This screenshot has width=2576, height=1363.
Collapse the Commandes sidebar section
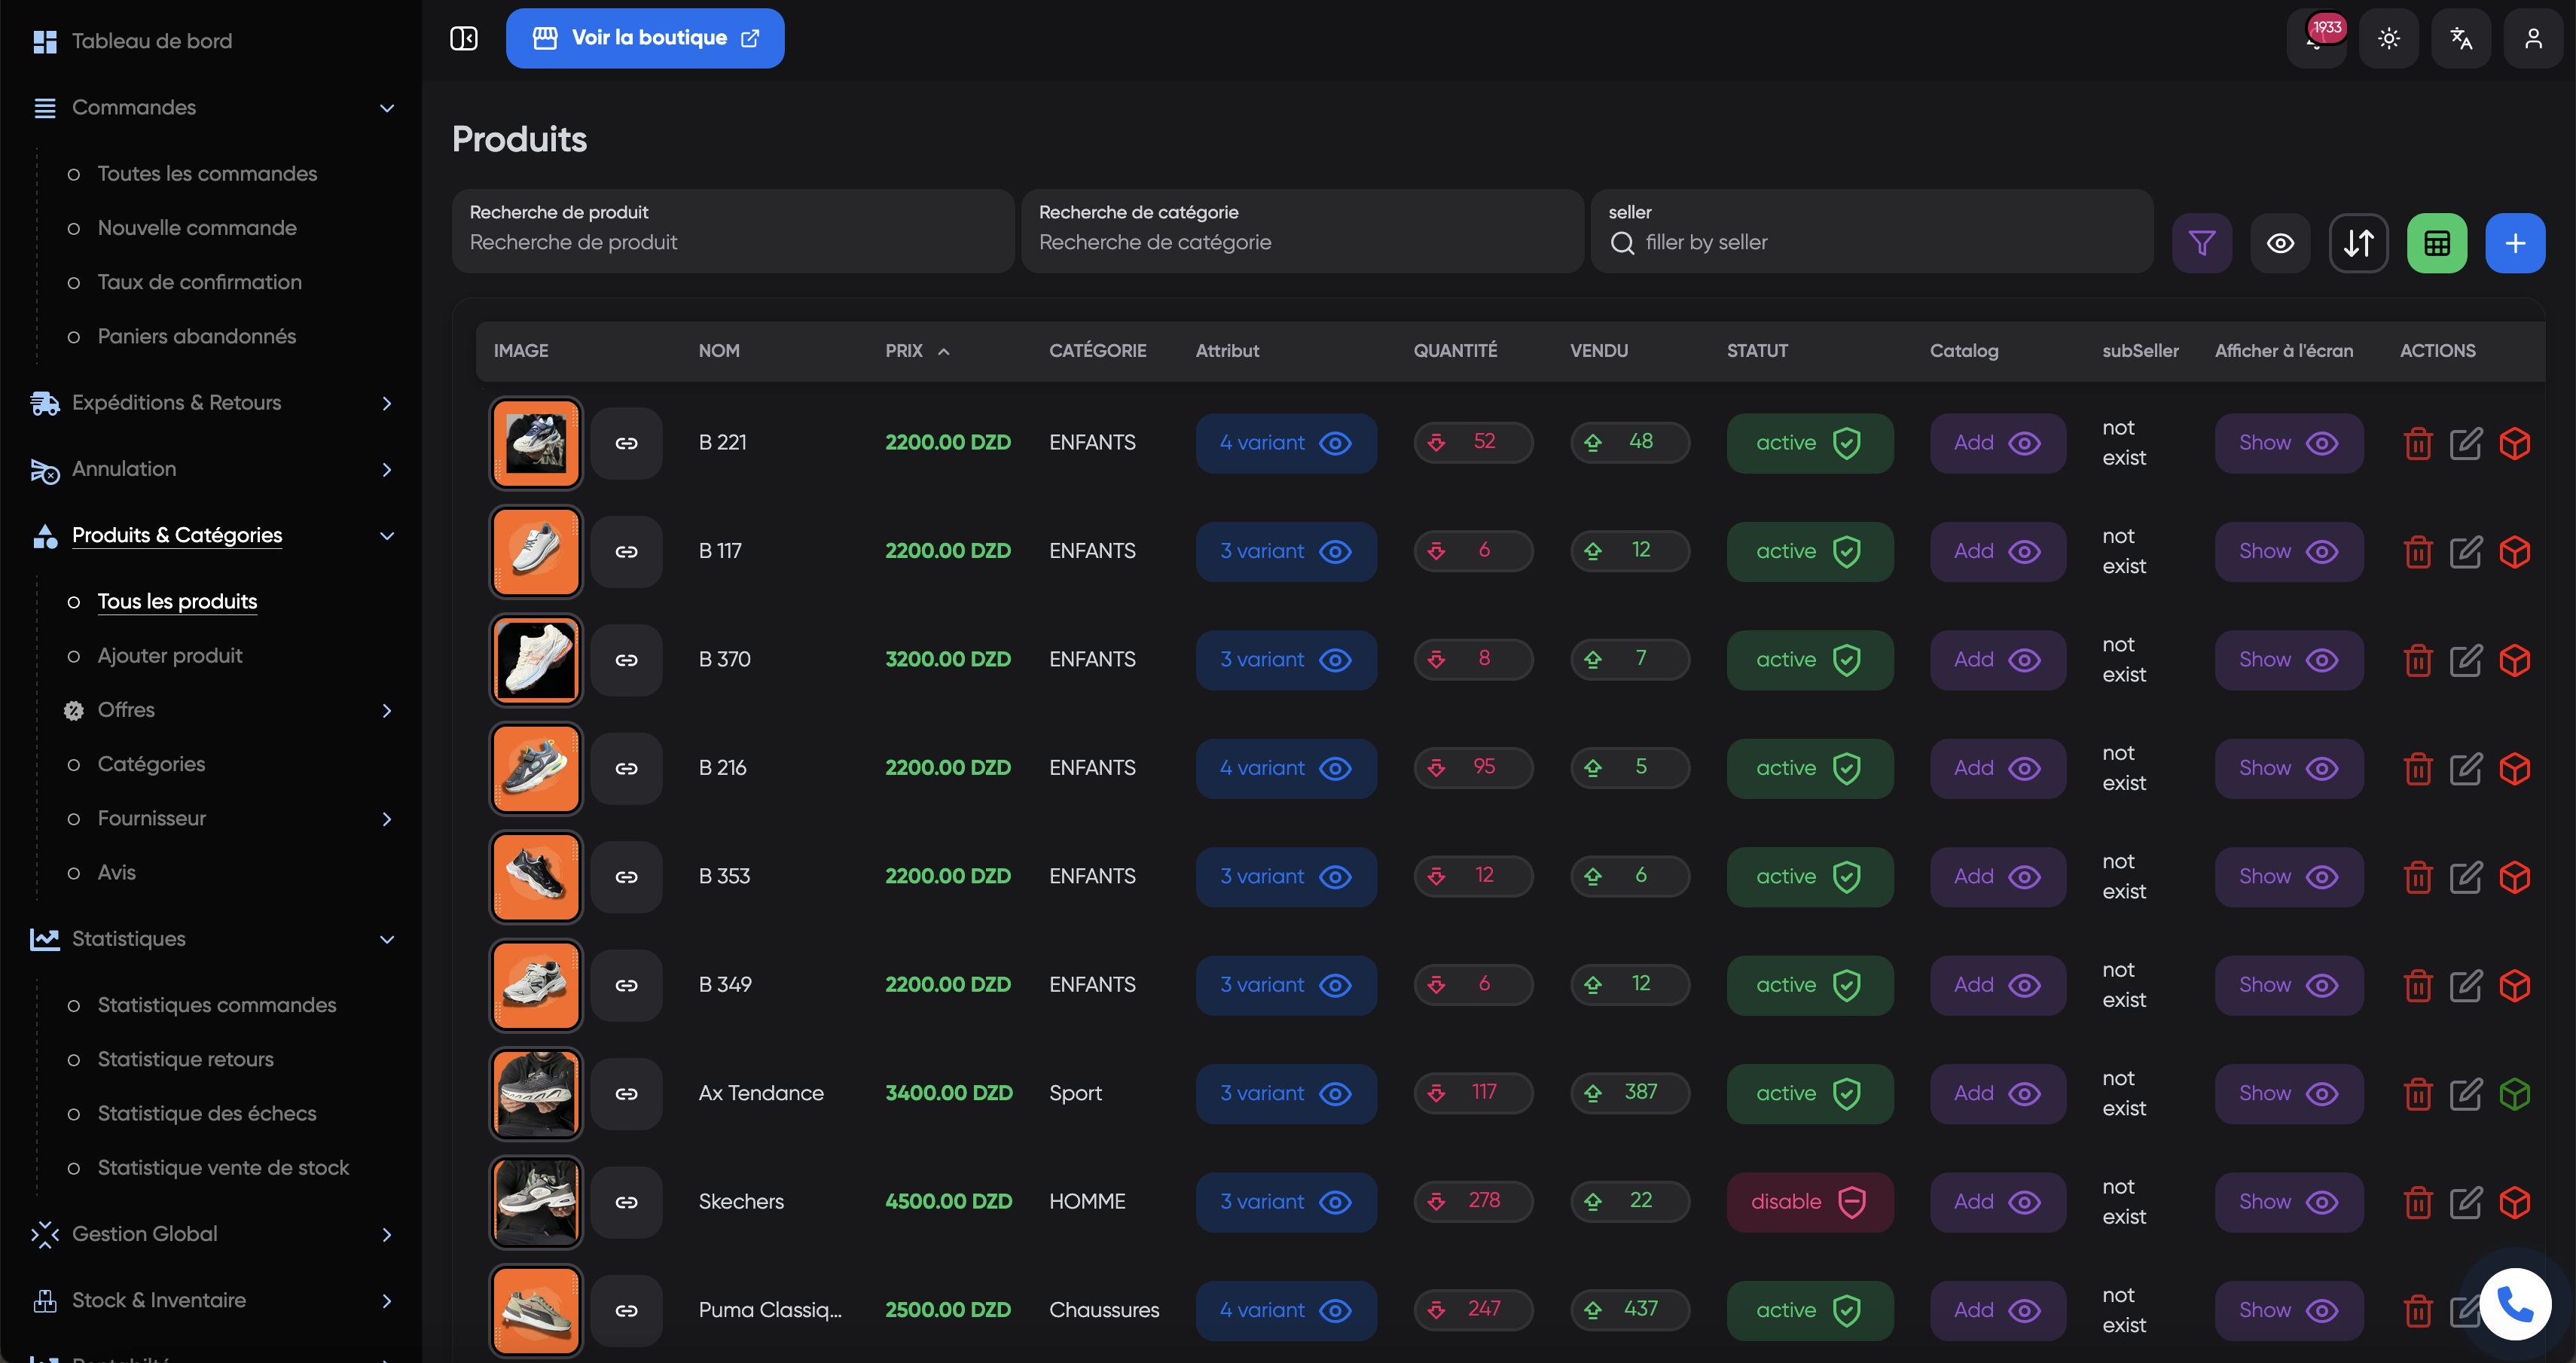(388, 108)
